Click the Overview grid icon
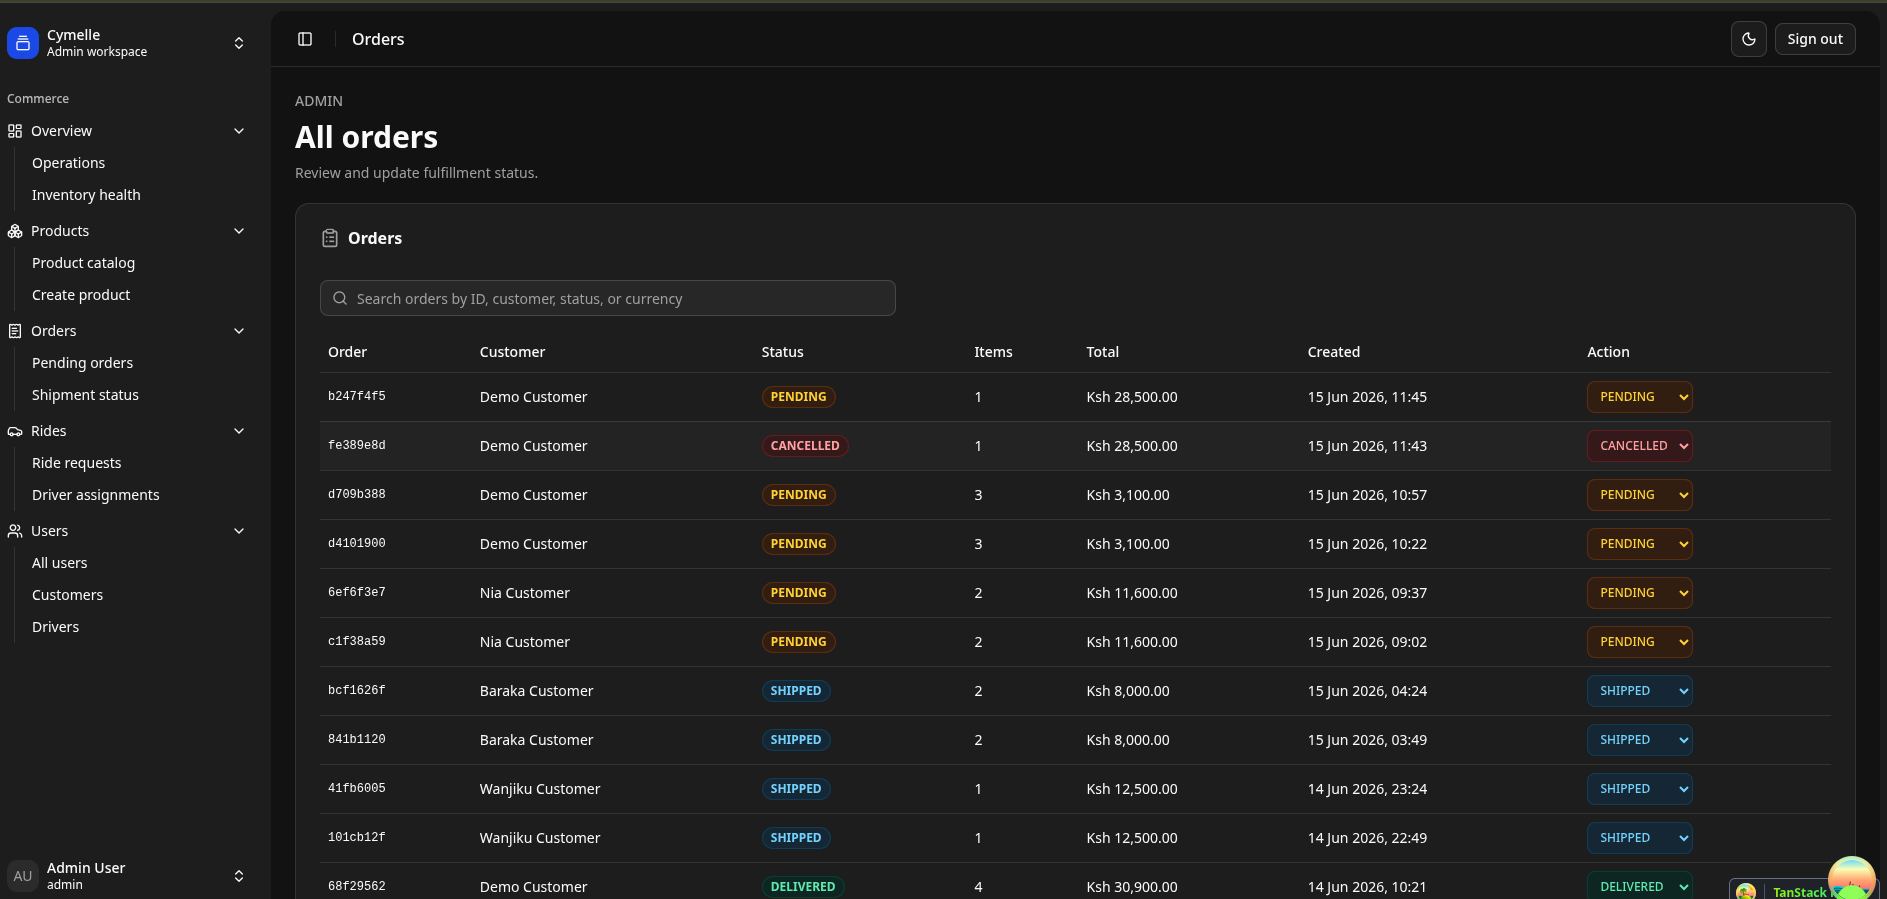The height and width of the screenshot is (899, 1887). [15, 131]
